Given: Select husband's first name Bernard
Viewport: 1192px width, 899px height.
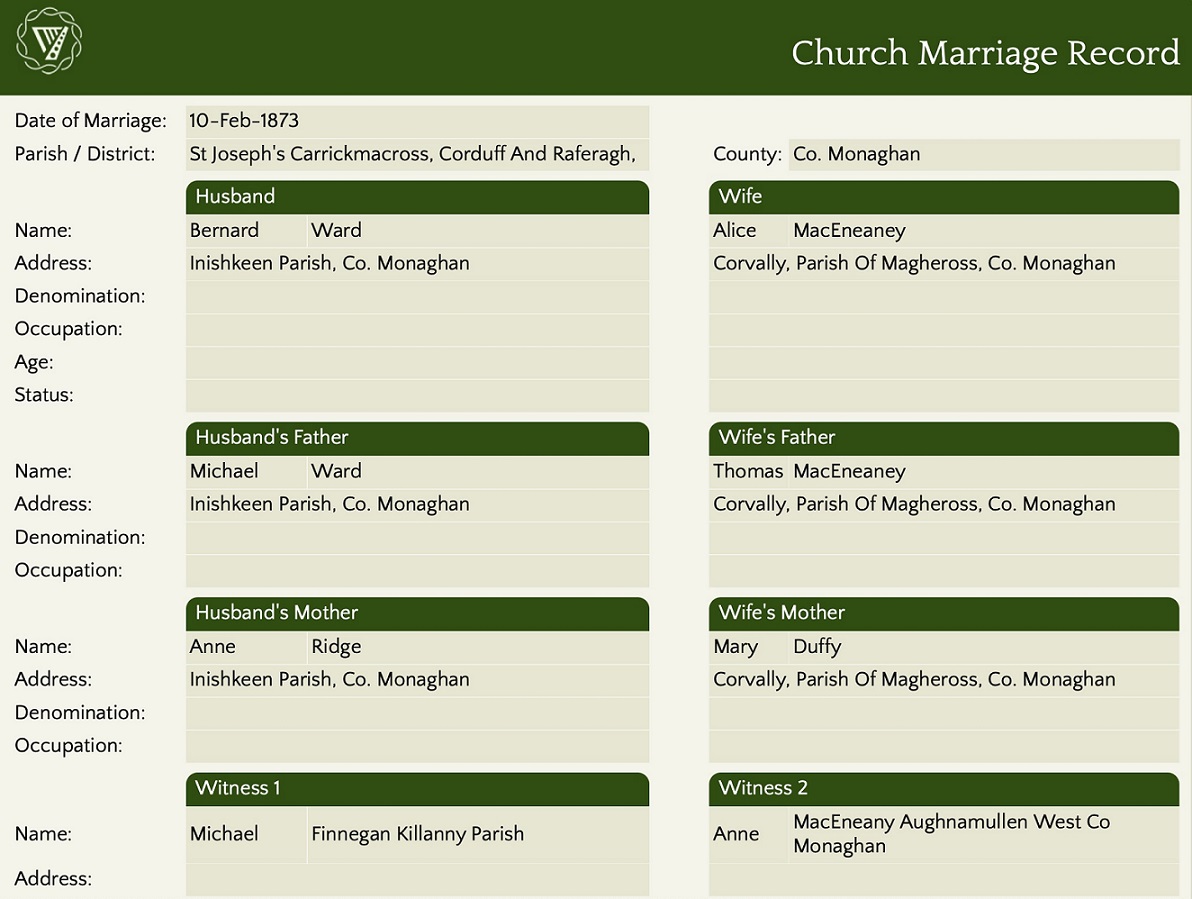Looking at the screenshot, I should tap(245, 231).
